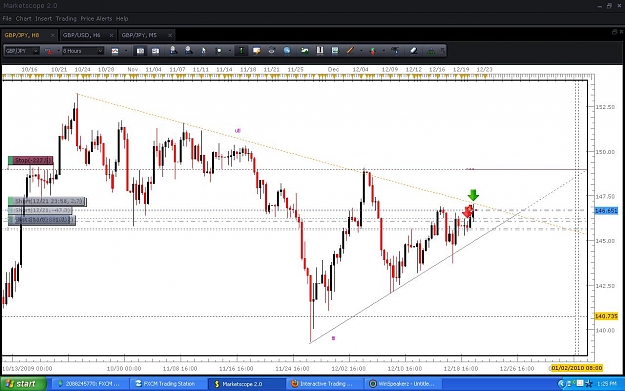Switch to Marketscope 2.0 taskbar button

click(x=246, y=383)
